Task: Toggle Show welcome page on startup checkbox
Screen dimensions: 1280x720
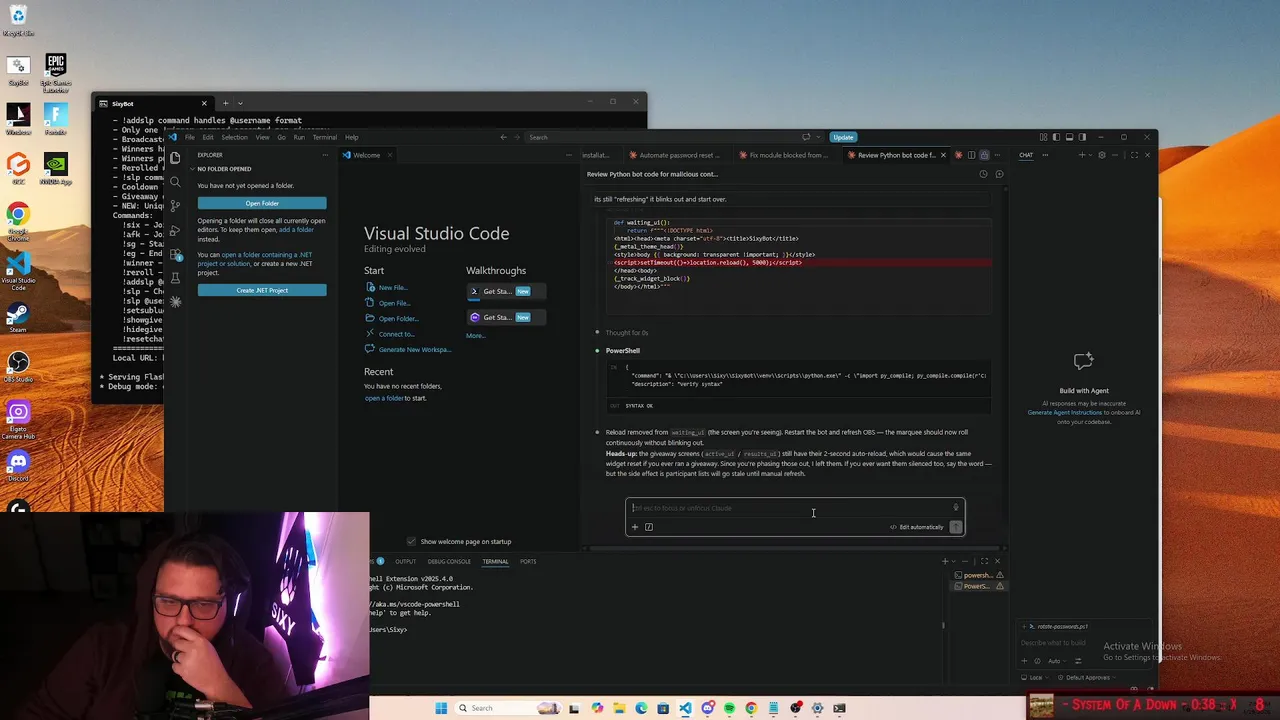Action: coord(411,541)
